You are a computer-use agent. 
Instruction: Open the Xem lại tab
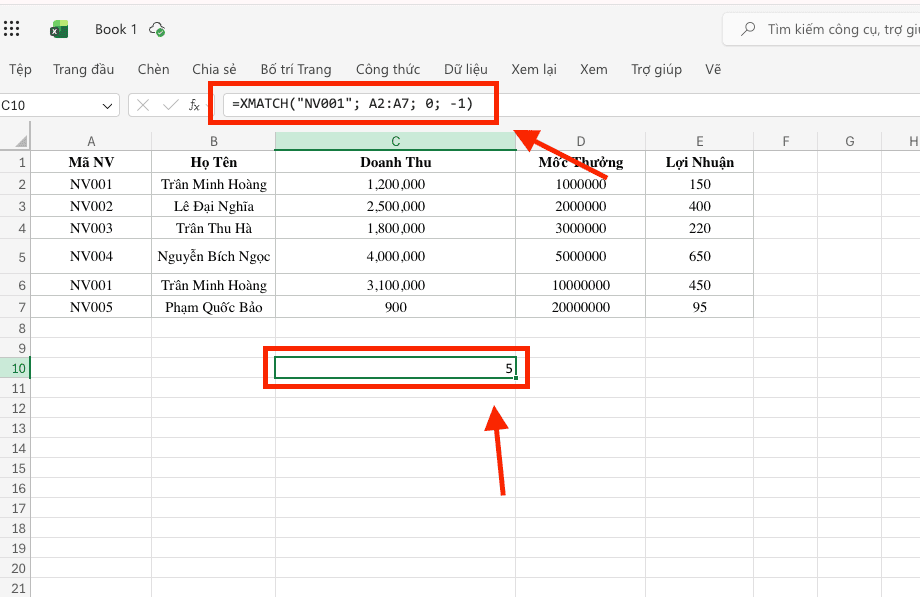534,69
